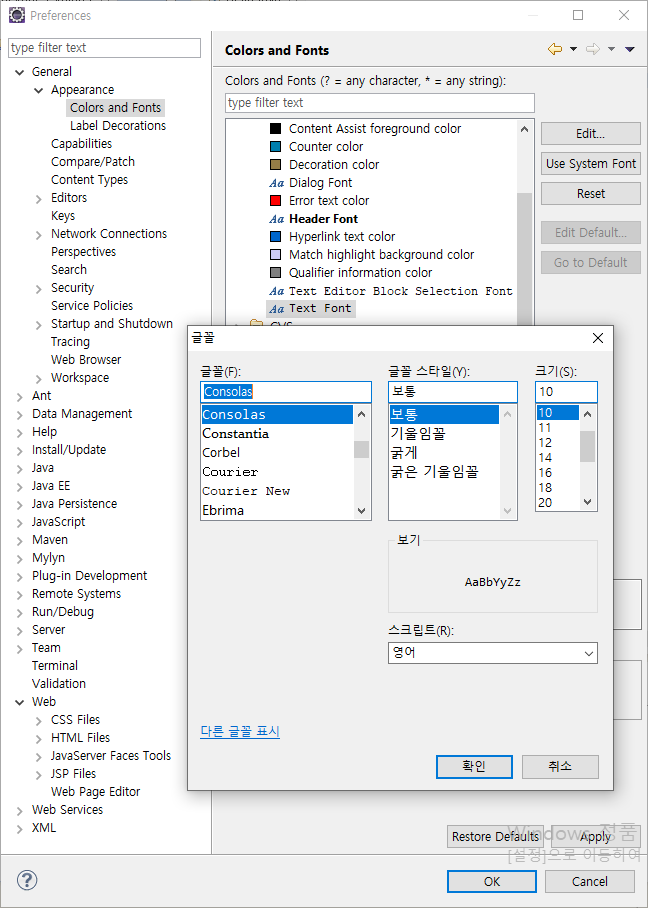Select Label Decorations tree item
The width and height of the screenshot is (648, 908).
pyautogui.click(x=118, y=126)
